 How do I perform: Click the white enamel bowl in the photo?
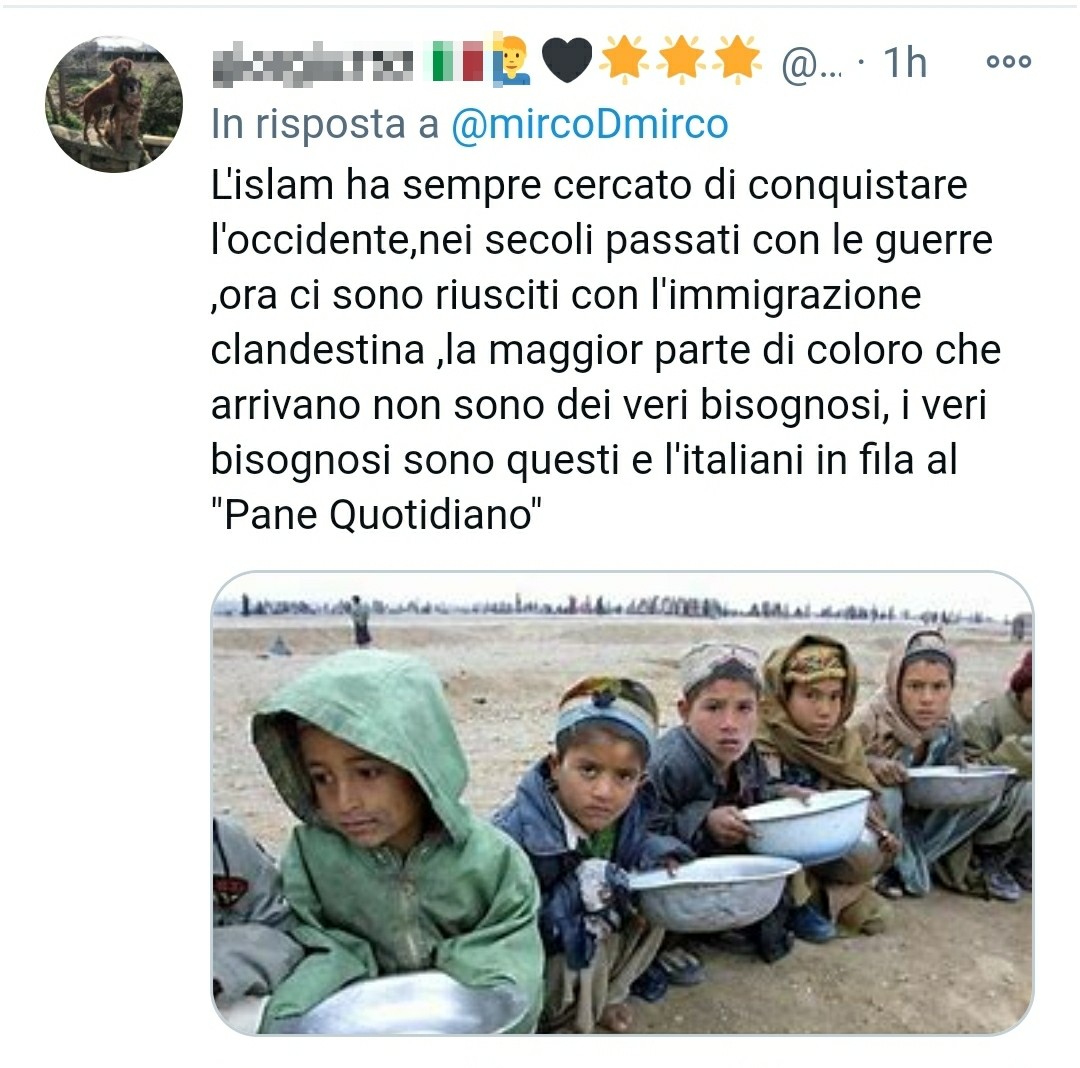click(804, 824)
